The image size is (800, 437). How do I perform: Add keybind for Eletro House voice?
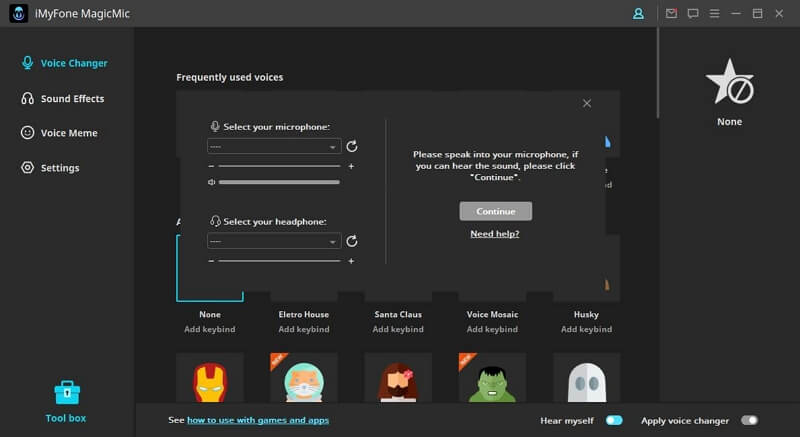(x=304, y=329)
